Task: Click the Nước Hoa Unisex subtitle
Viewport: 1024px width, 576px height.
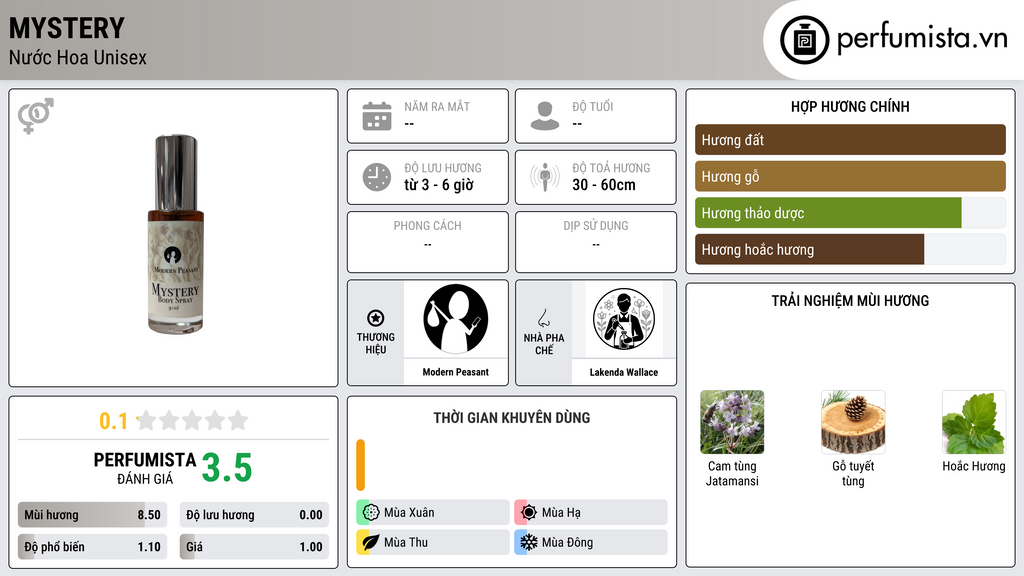Action: pyautogui.click(x=78, y=58)
